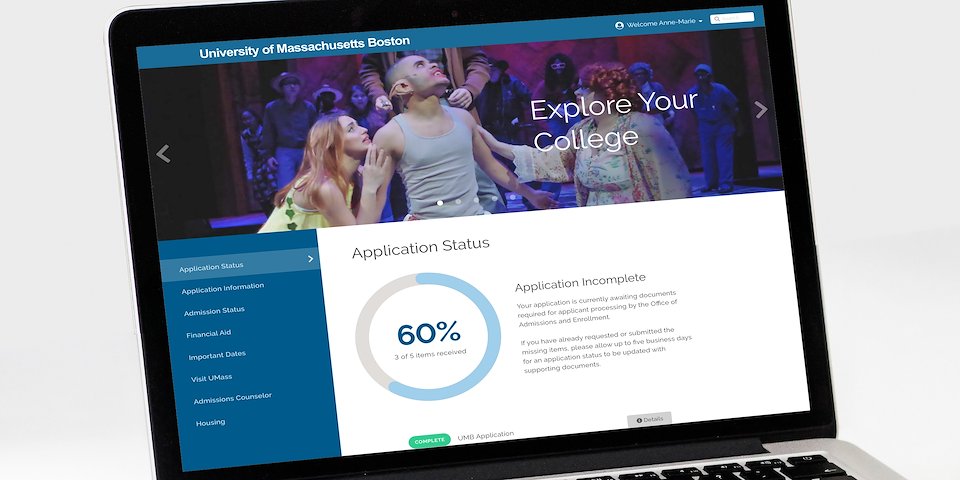Click the green COMPLETE badge

[x=429, y=441]
